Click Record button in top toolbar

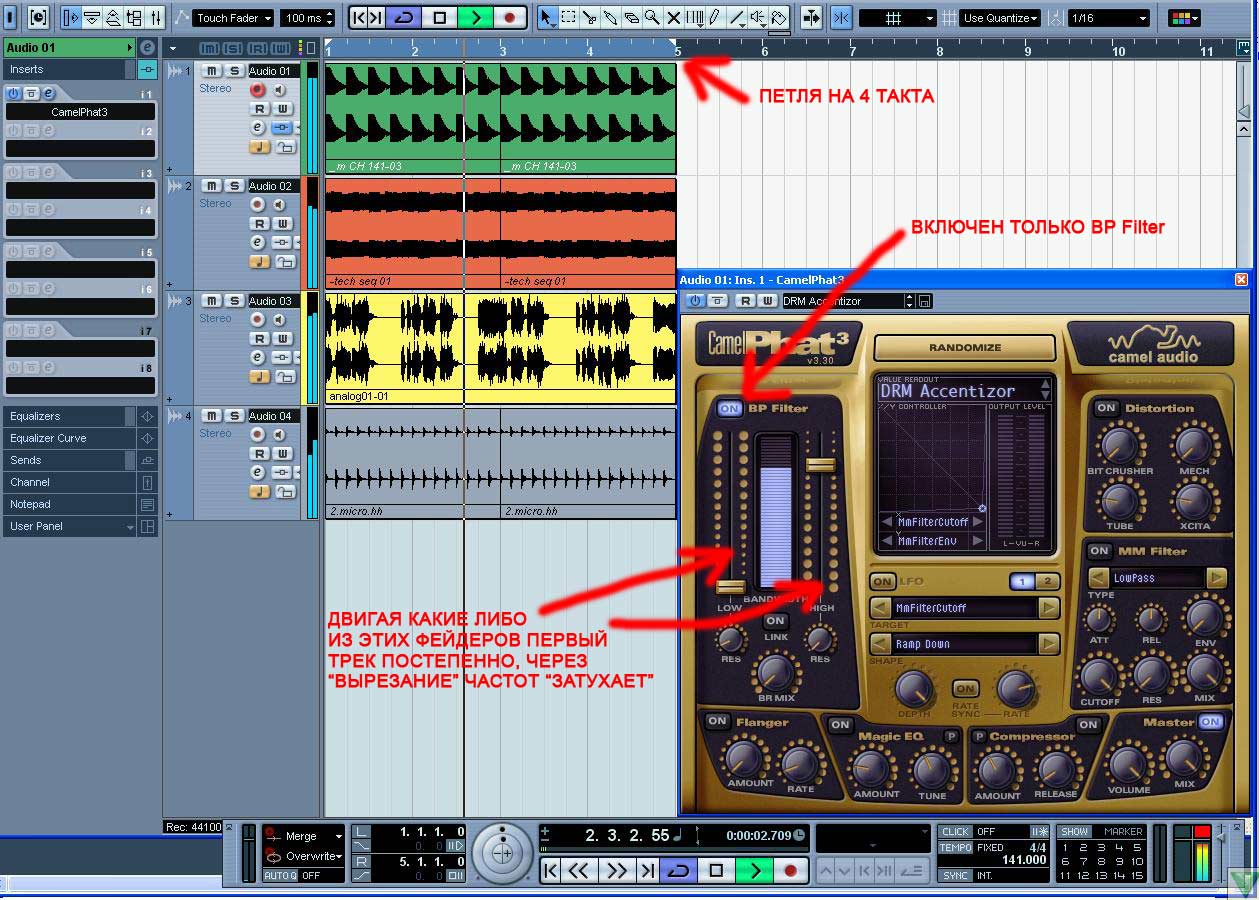(509, 18)
